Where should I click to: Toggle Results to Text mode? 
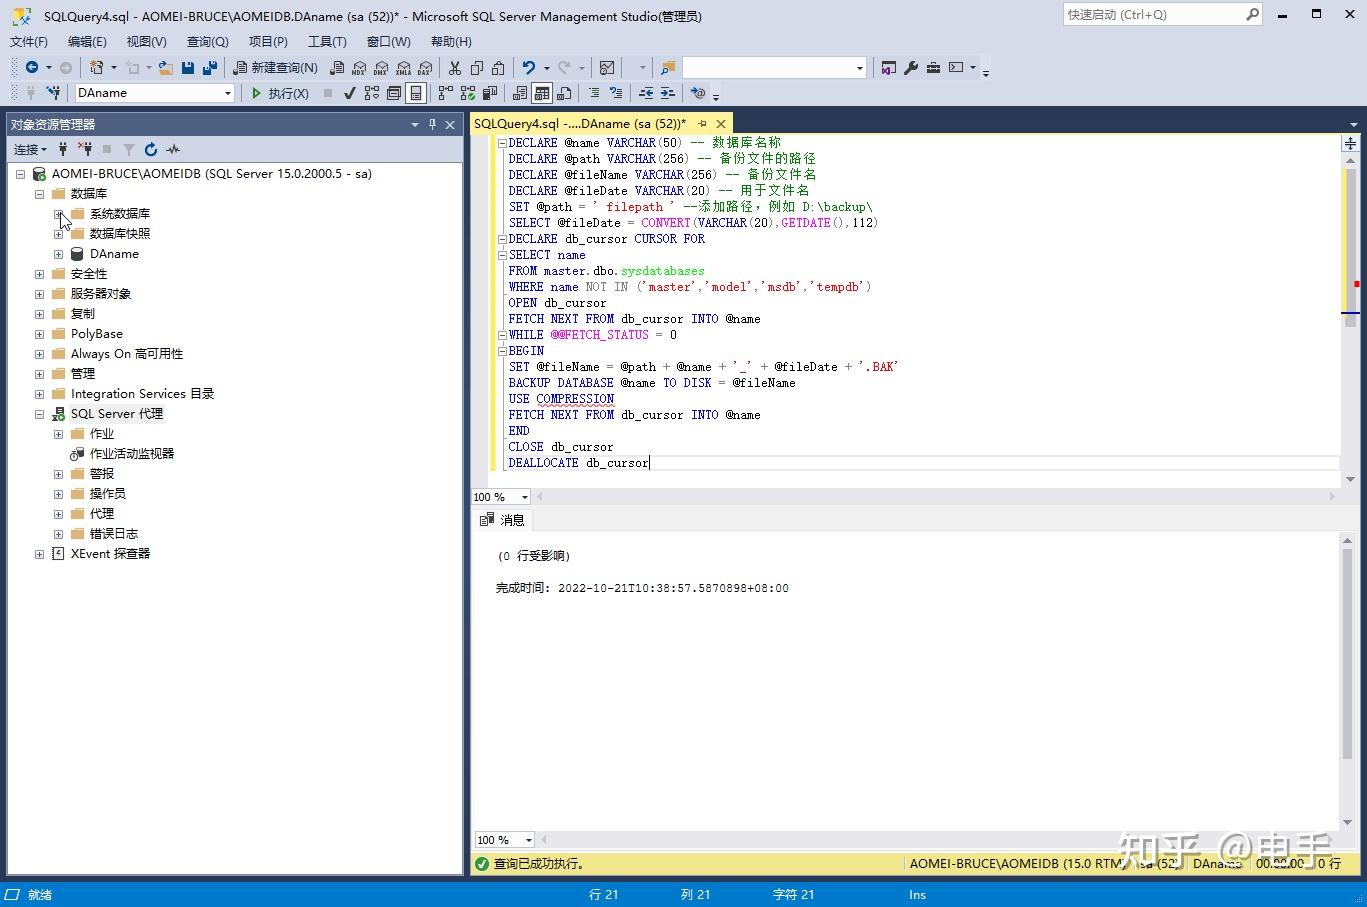[520, 93]
